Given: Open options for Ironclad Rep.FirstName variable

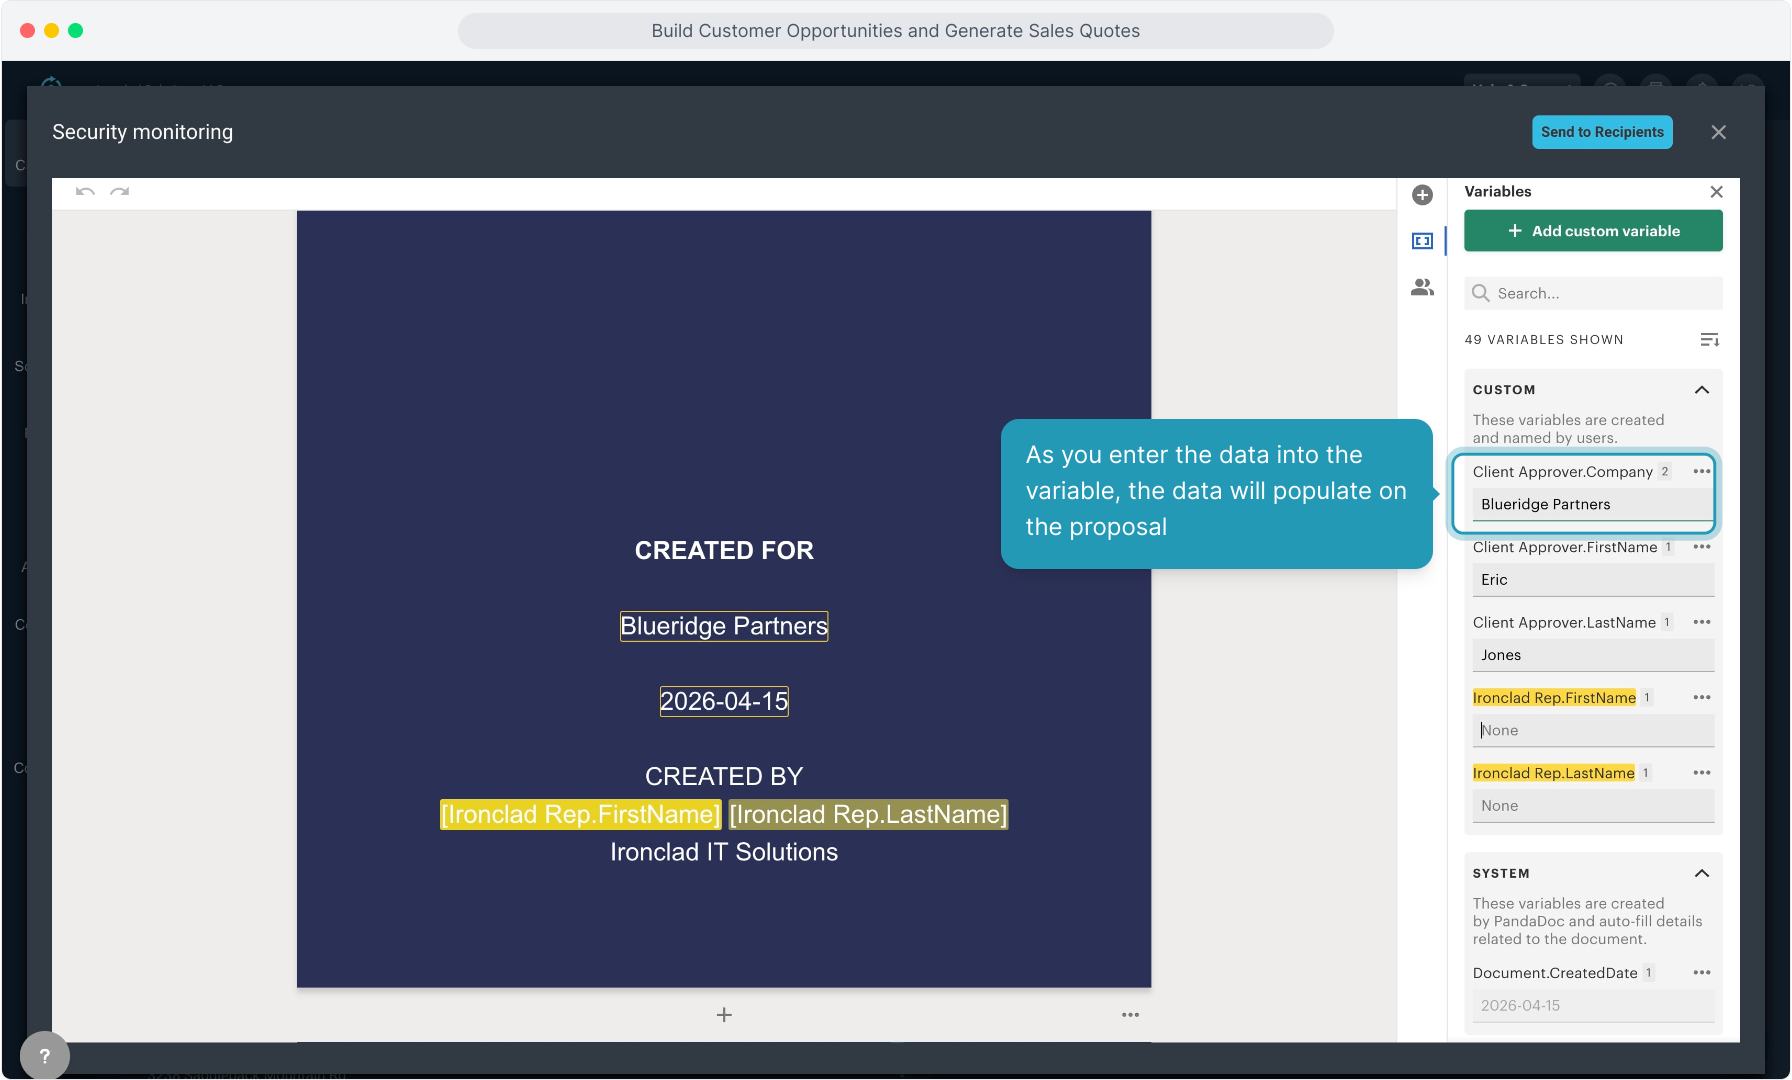Looking at the screenshot, I should pyautogui.click(x=1702, y=697).
